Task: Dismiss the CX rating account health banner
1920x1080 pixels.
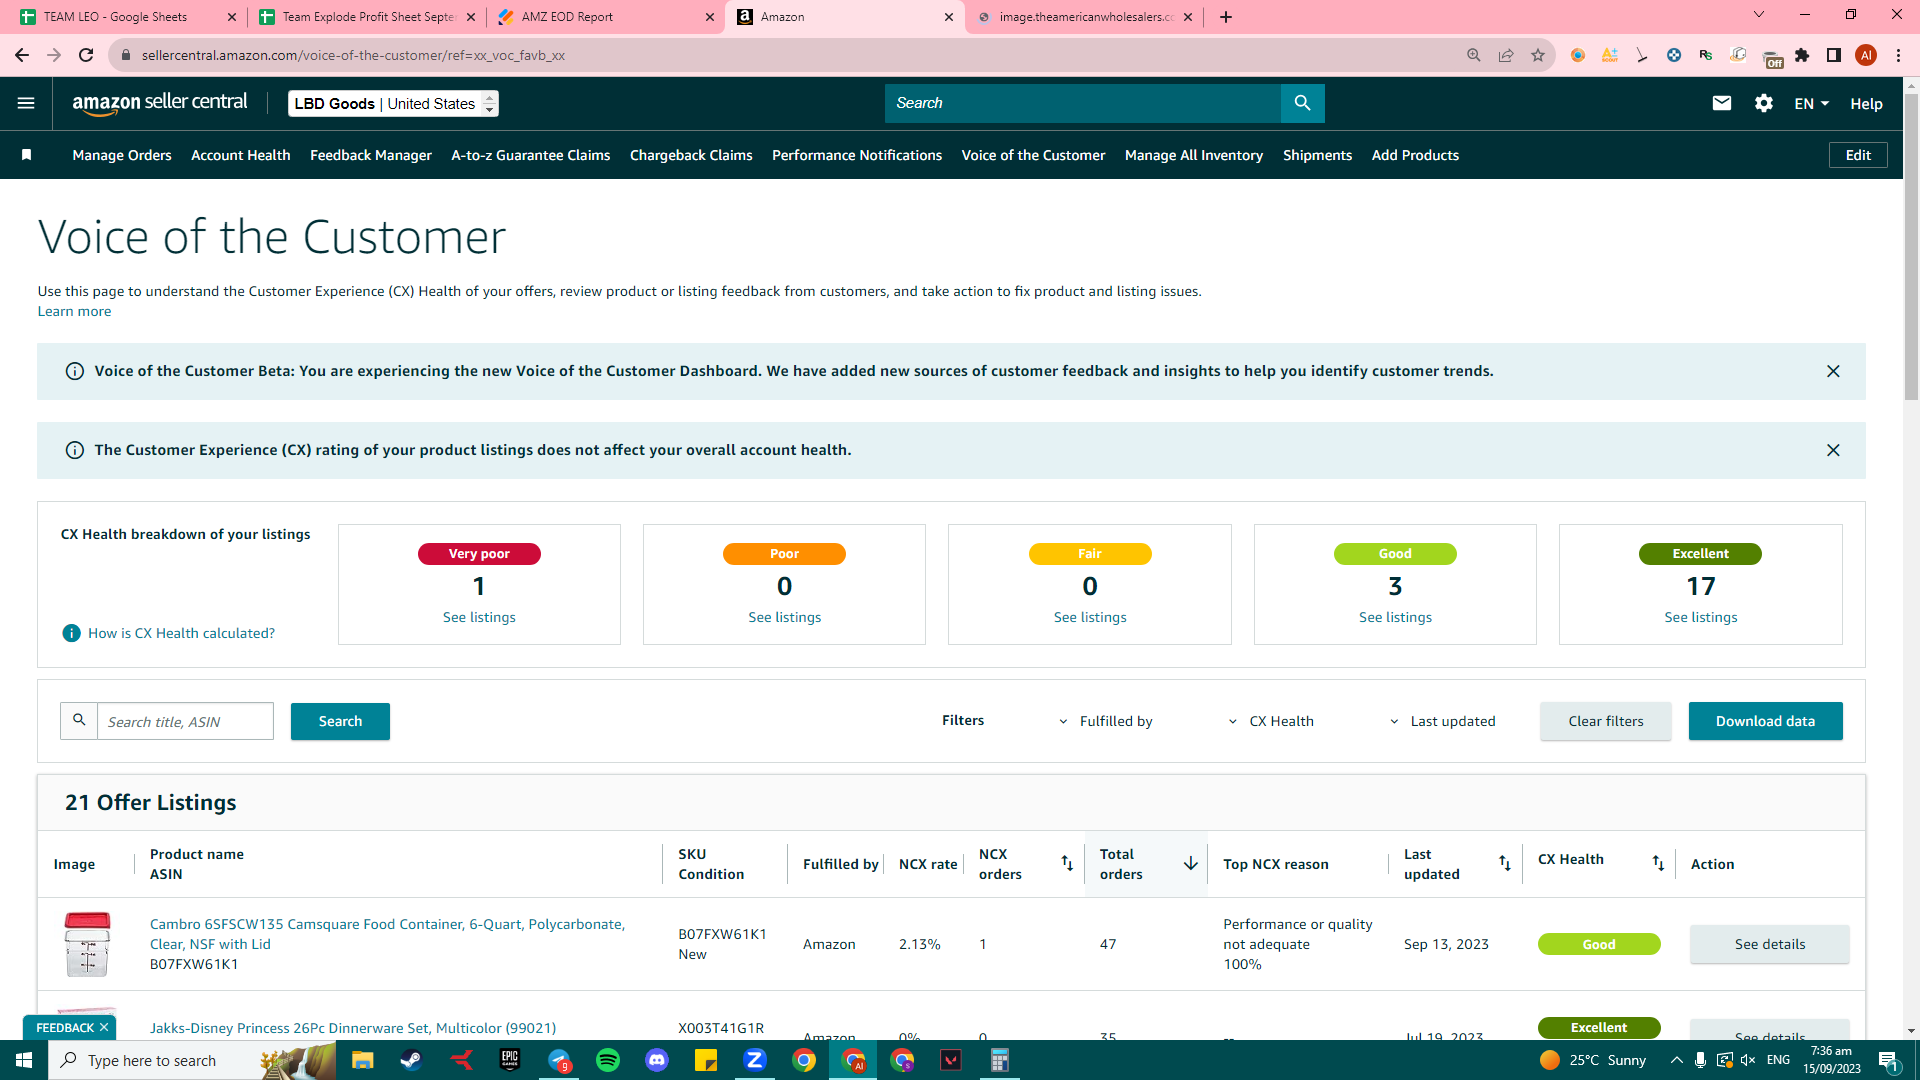Action: click(x=1833, y=450)
